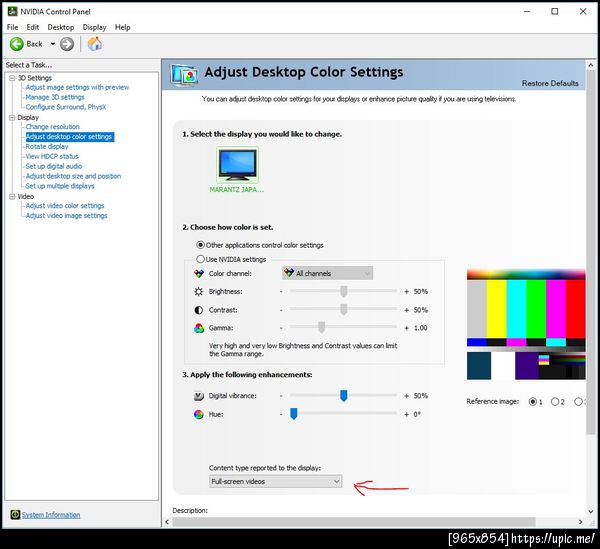600x549 pixels.
Task: Open Change resolution task
Action: click(52, 127)
